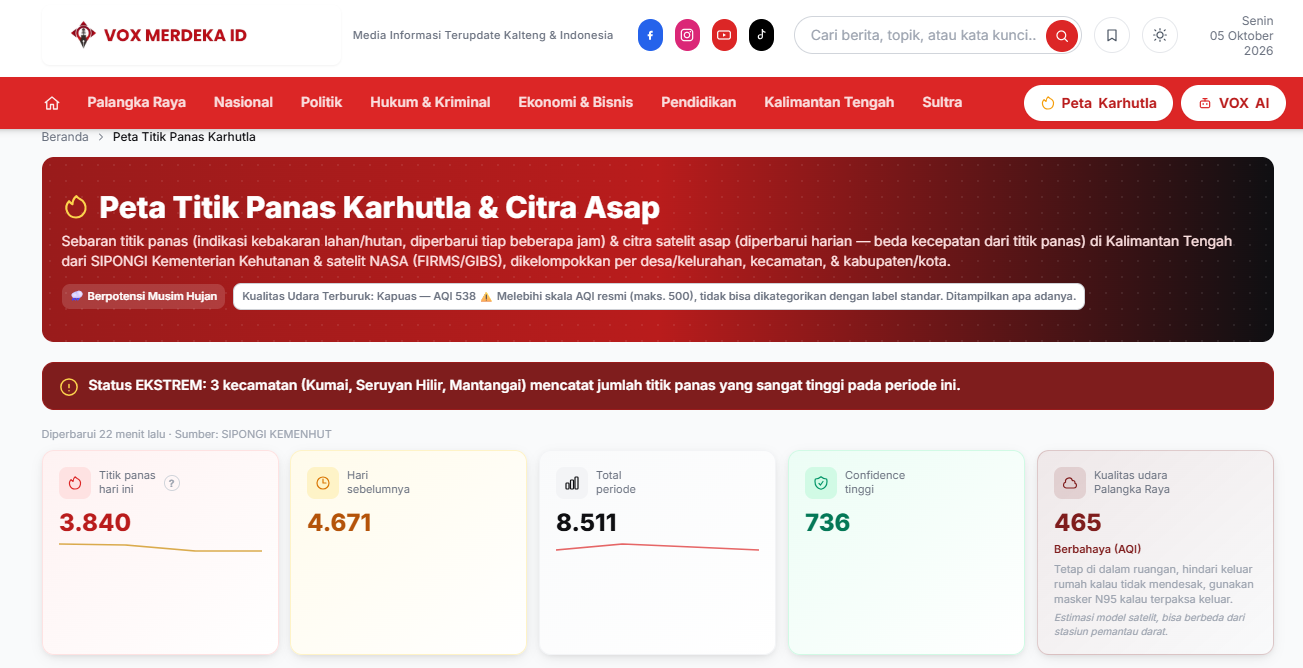Go to home via house icon

click(52, 103)
